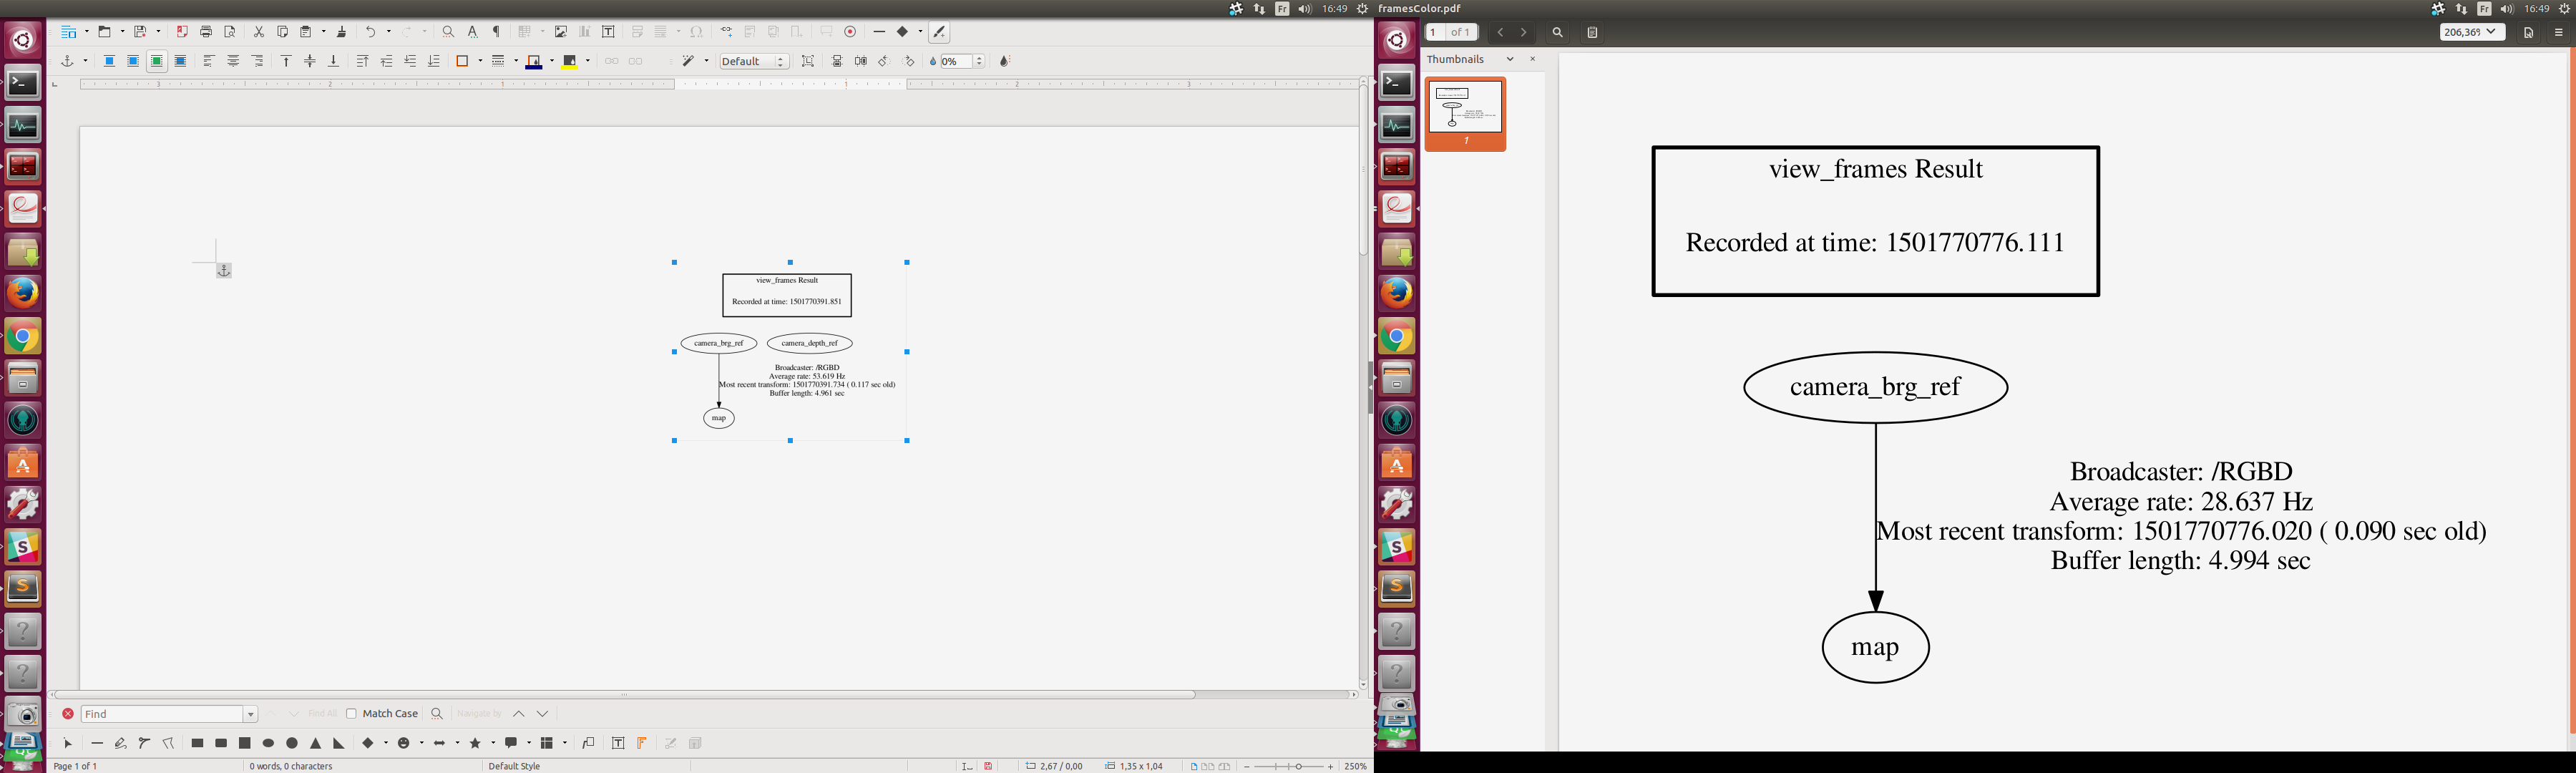Click the Cut scissors icon
Screen dimensions: 2576x773
click(258, 32)
